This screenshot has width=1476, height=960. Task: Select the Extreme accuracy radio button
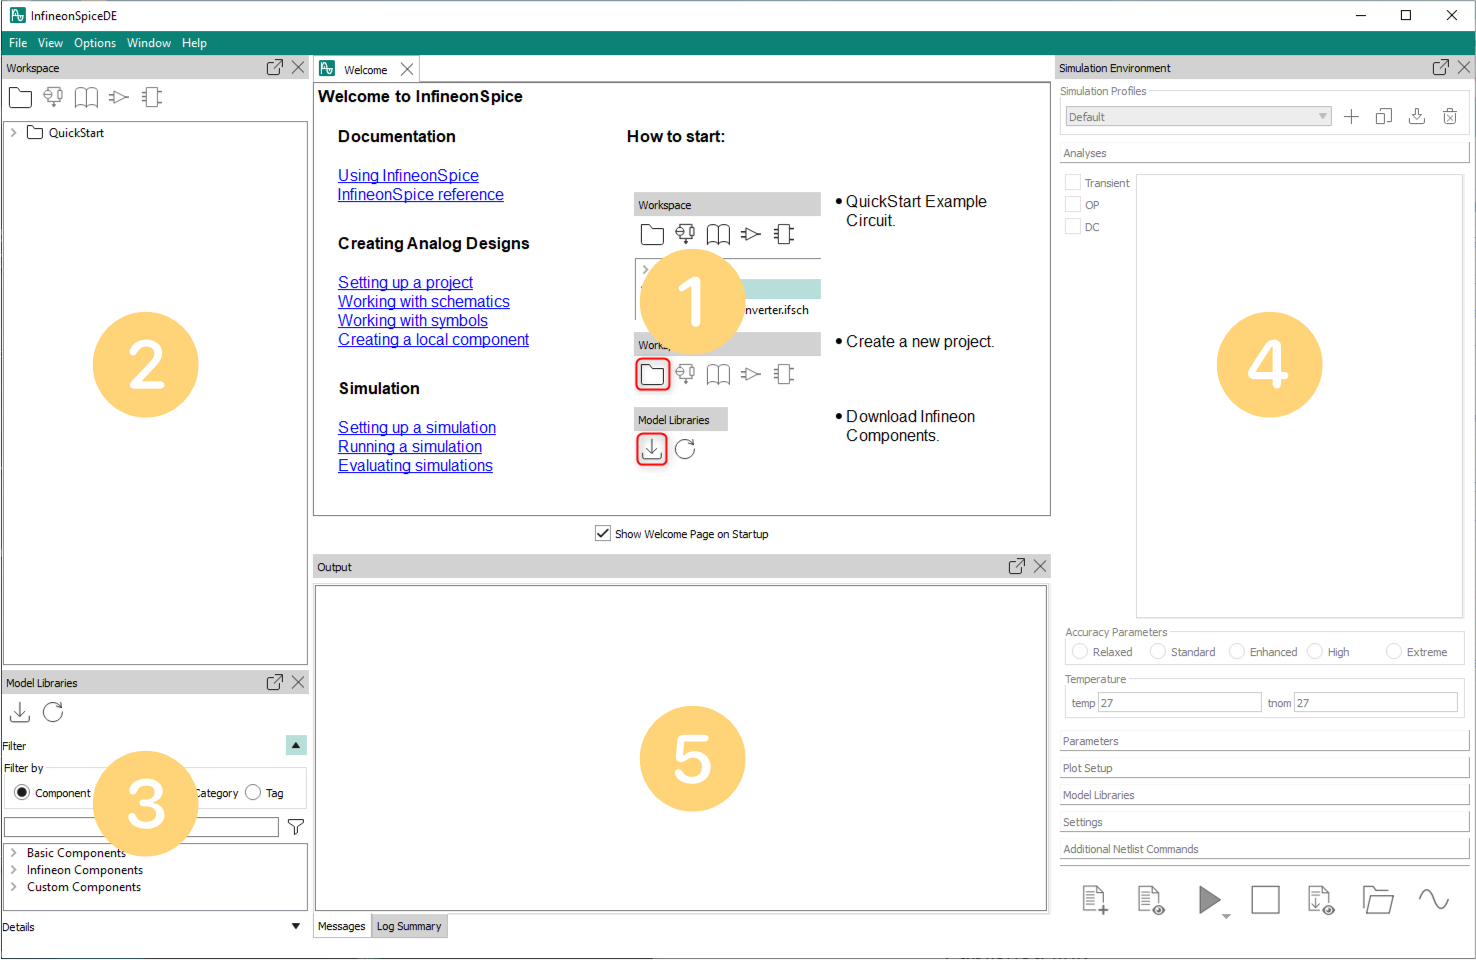(x=1394, y=652)
